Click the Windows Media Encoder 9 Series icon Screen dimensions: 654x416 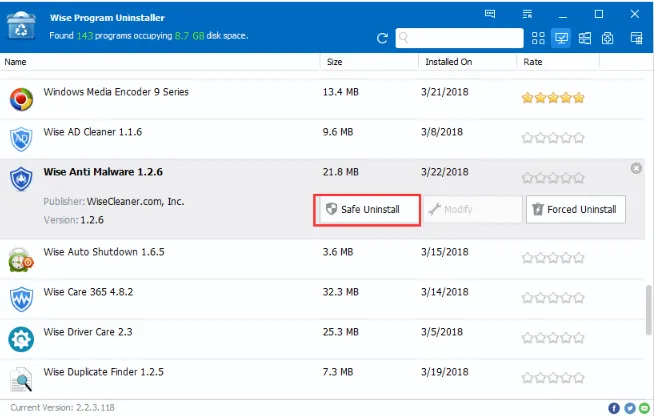(x=21, y=99)
